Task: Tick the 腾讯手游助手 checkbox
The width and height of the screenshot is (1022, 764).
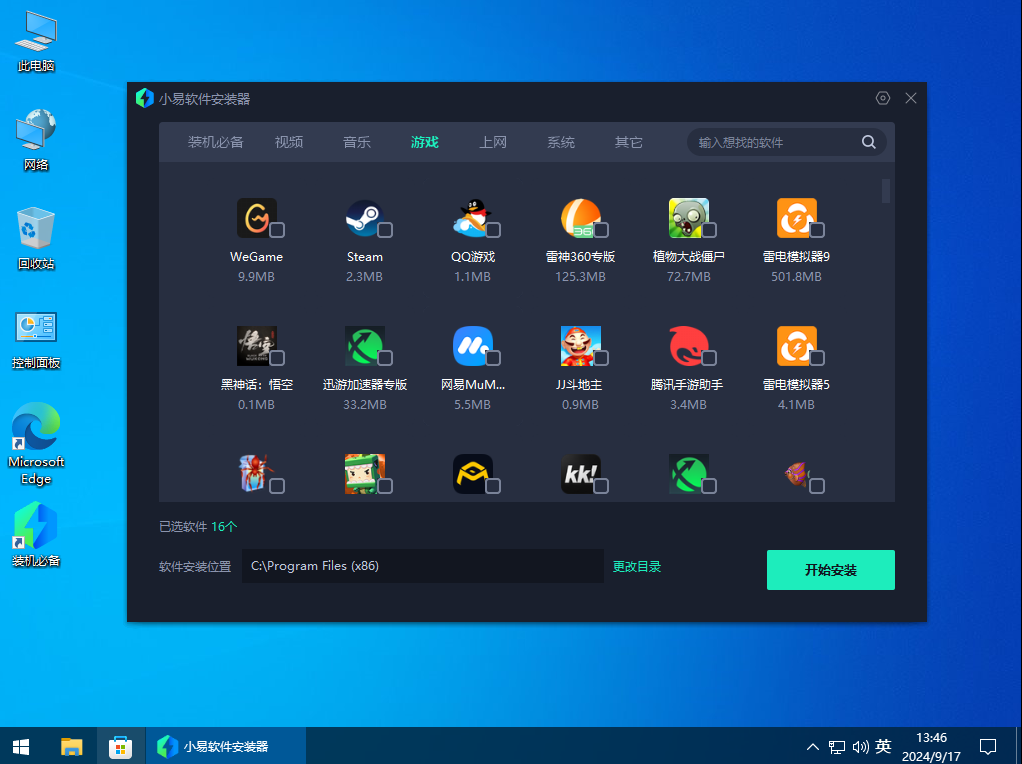Action: tap(709, 358)
